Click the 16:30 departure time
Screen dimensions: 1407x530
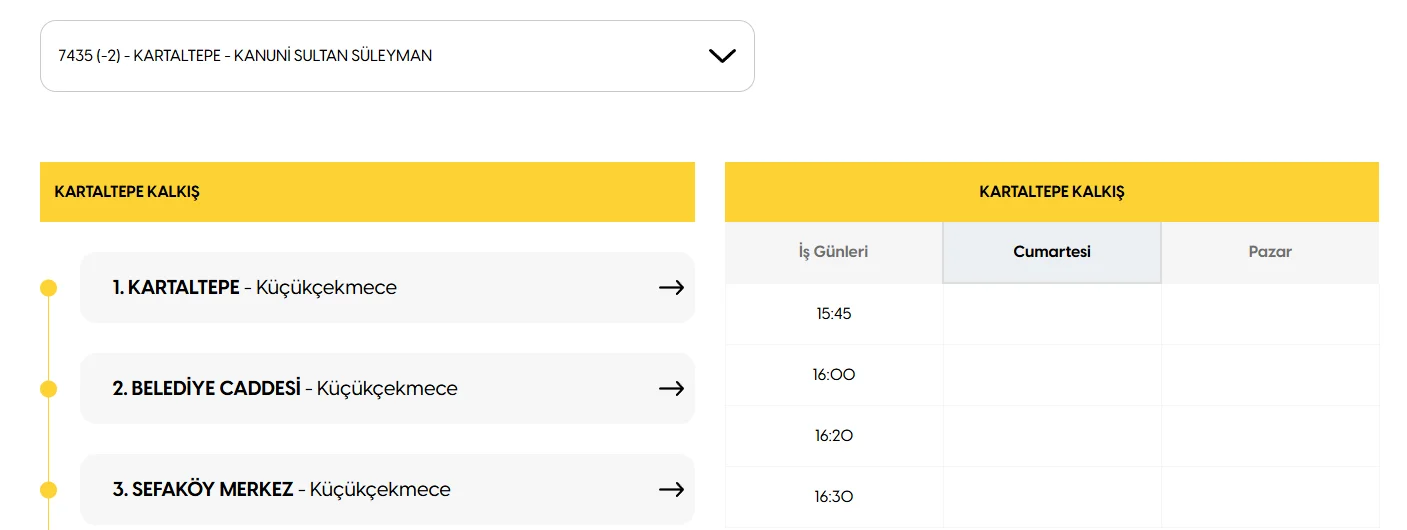click(x=833, y=497)
